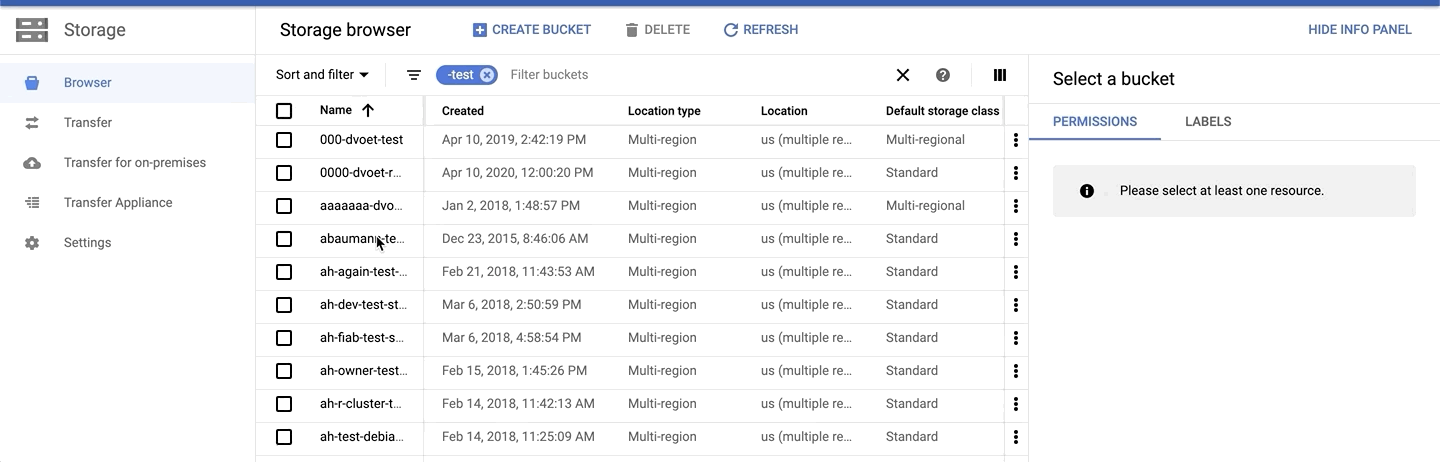This screenshot has width=1440, height=462.
Task: Open more actions for ah-r-cluster-t...
Action: pos(1016,404)
